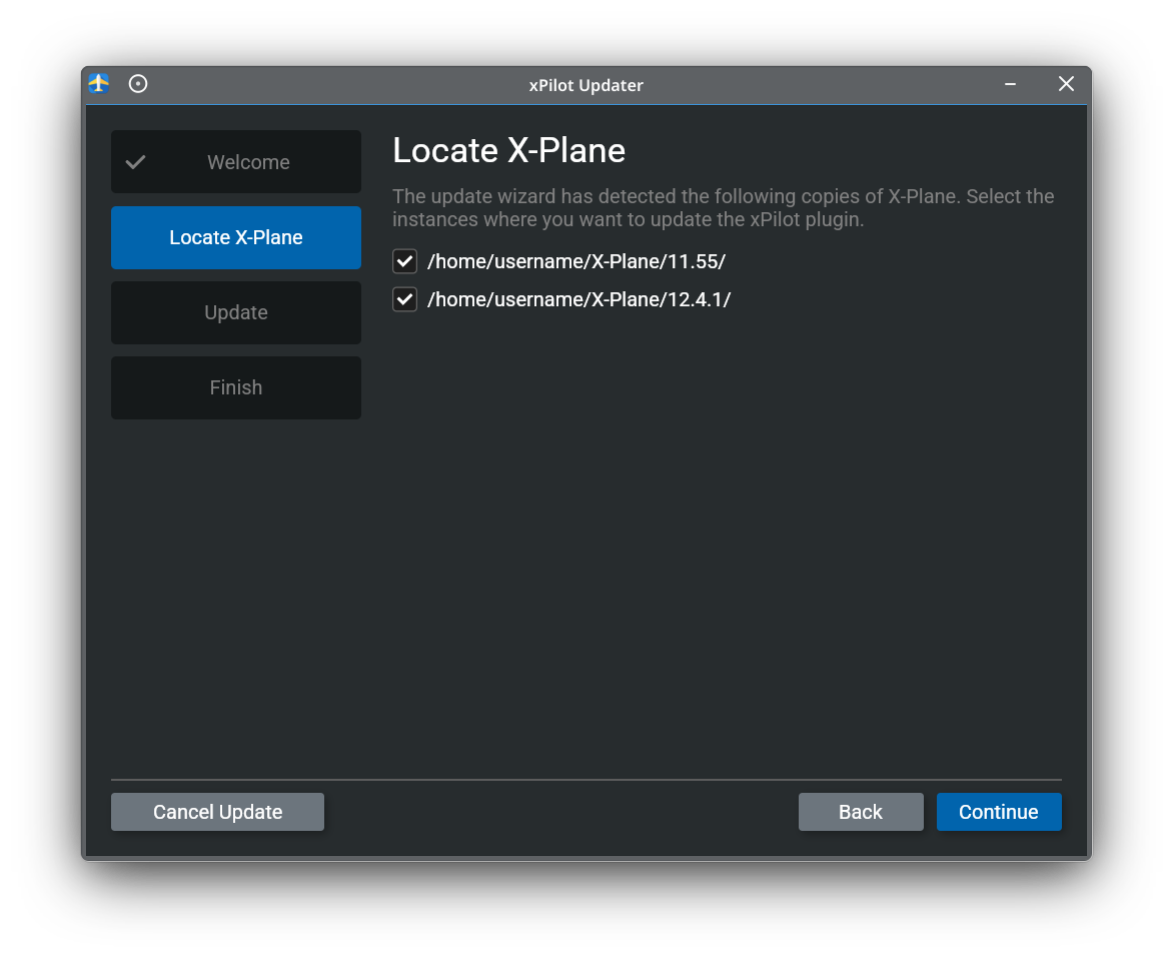Click the circled dot icon in the title bar
This screenshot has height=957, width=1173.
tap(138, 84)
